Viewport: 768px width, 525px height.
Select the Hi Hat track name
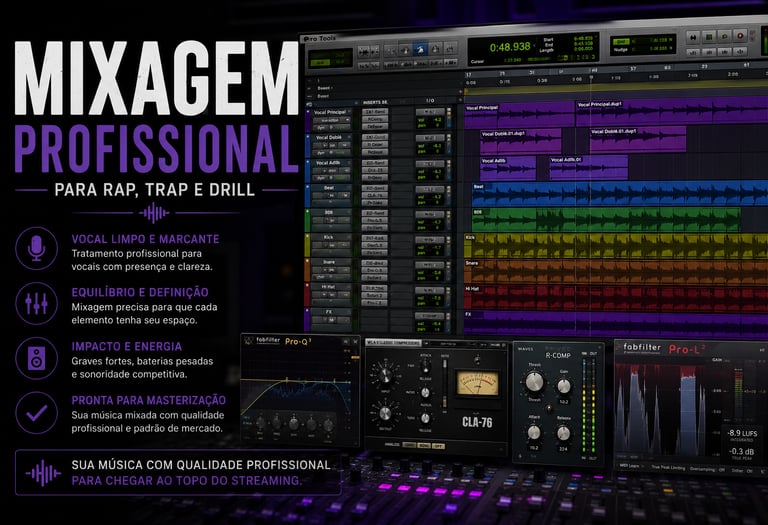pyautogui.click(x=328, y=287)
